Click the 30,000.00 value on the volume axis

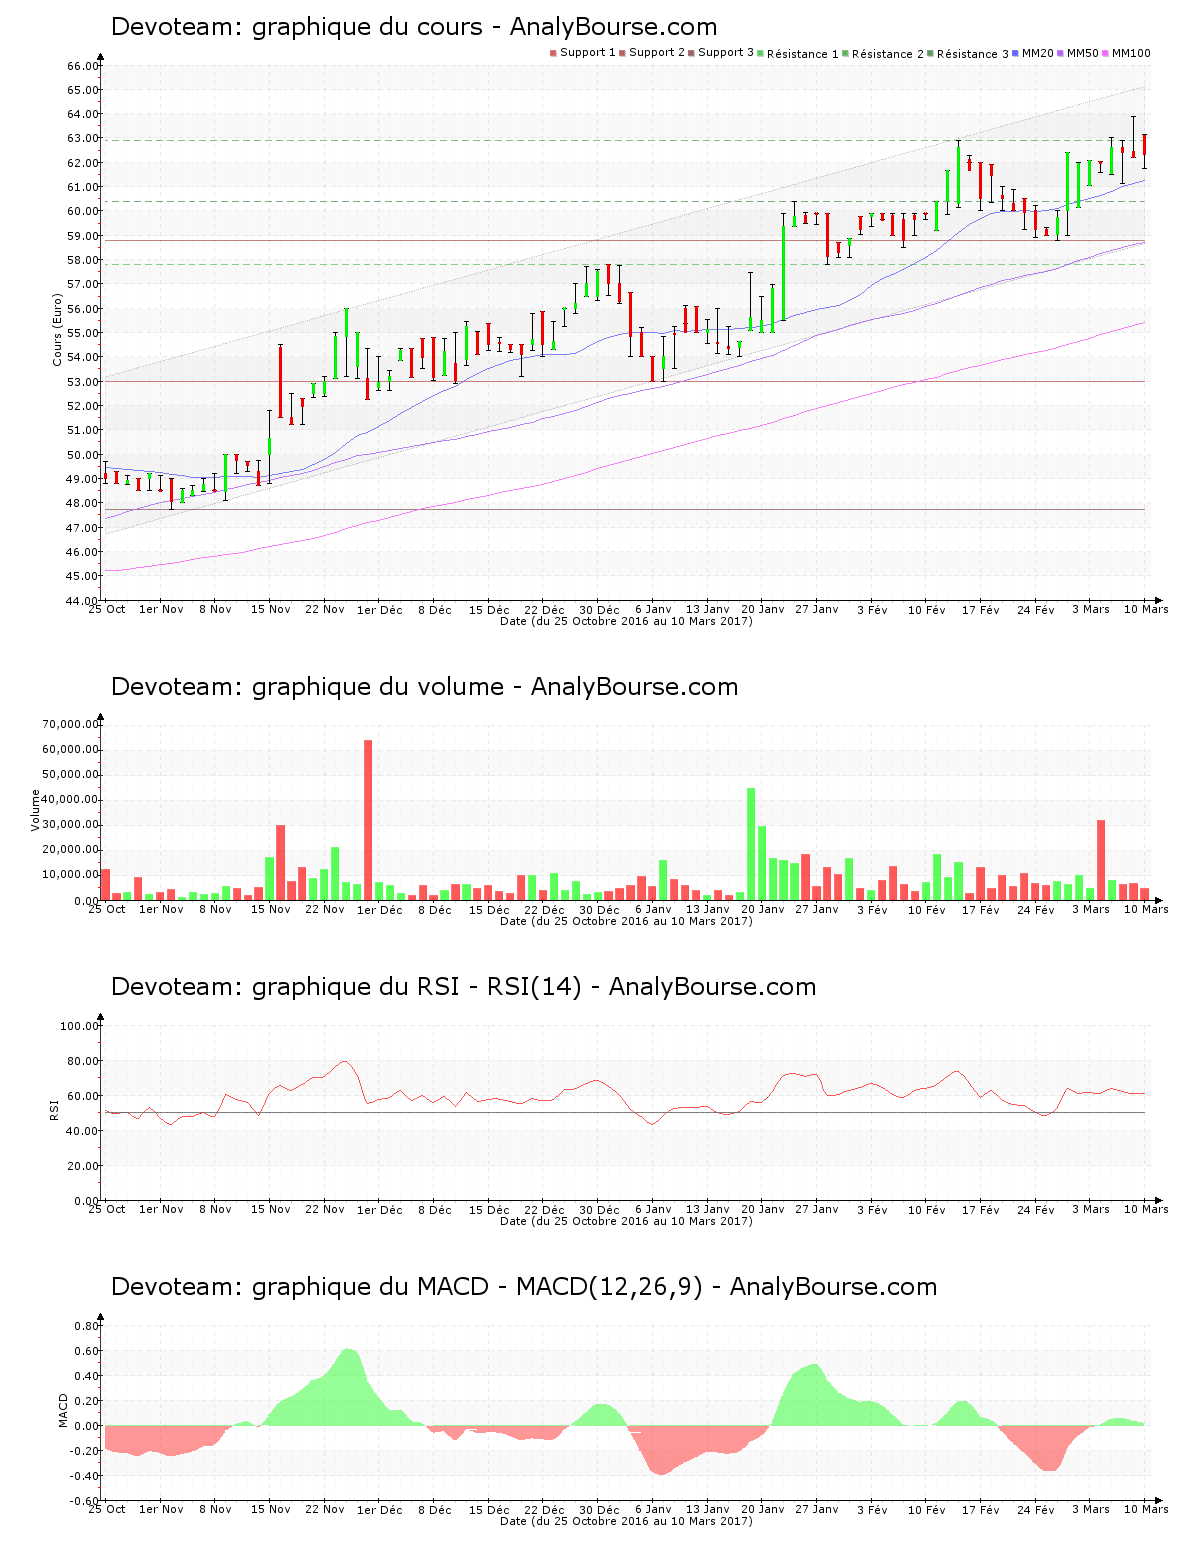(70, 825)
